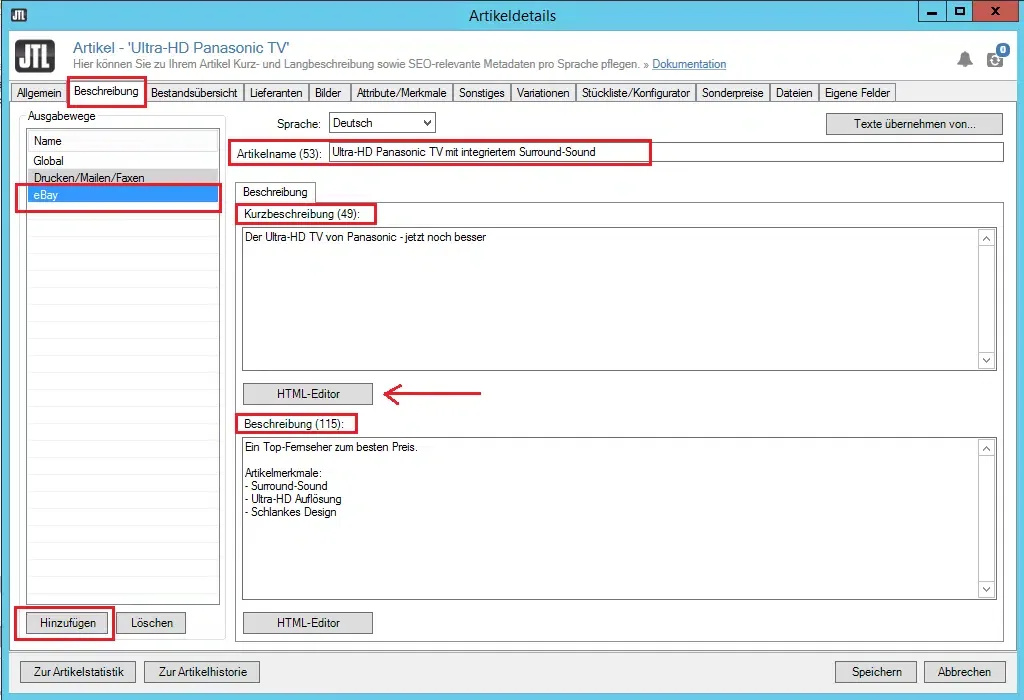Image resolution: width=1024 pixels, height=700 pixels.
Task: Select the Bilder tab
Action: coord(328,93)
